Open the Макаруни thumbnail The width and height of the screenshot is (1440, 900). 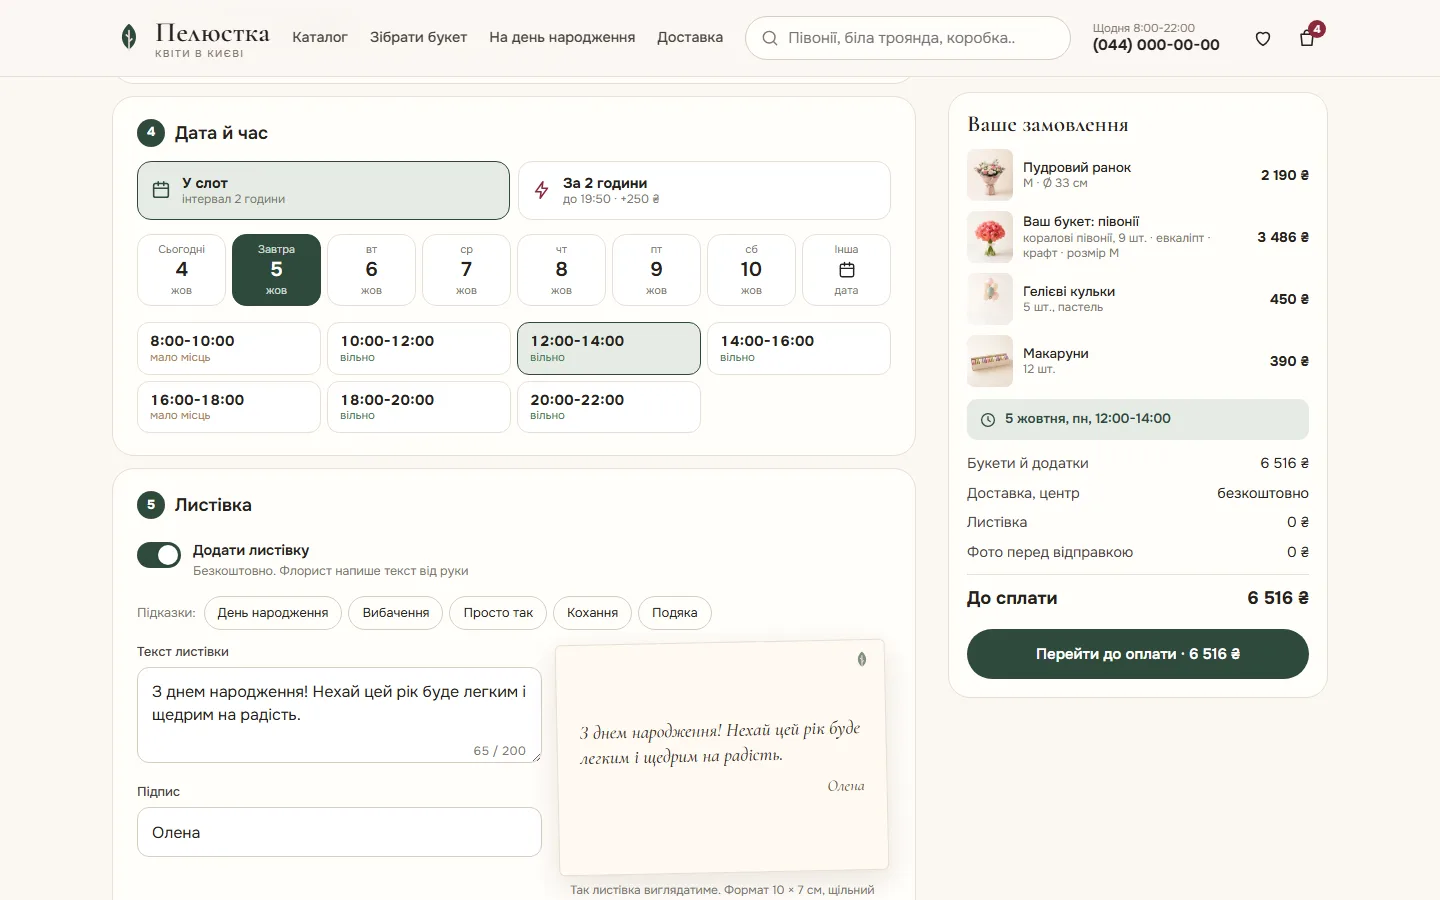(x=990, y=361)
